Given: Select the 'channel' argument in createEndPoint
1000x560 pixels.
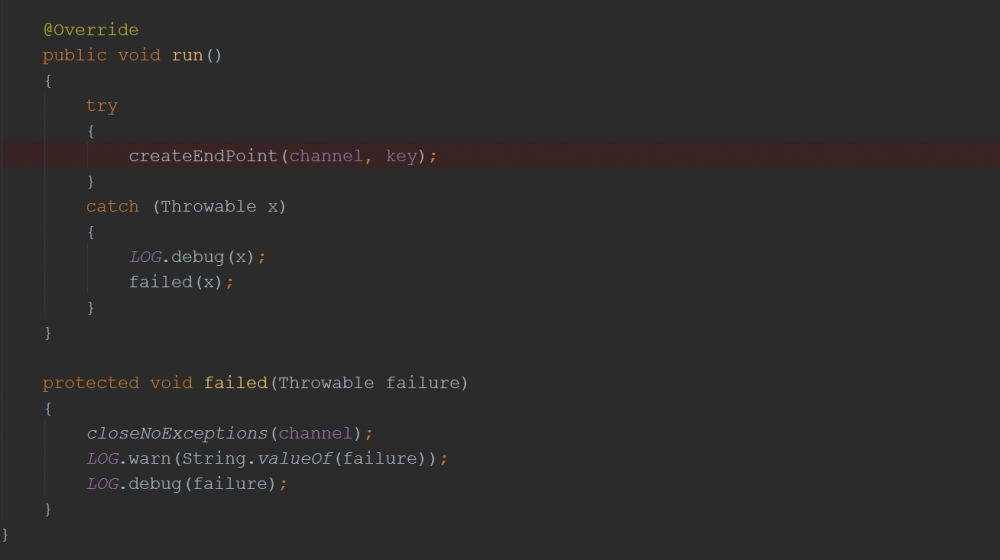Looking at the screenshot, I should [327, 156].
